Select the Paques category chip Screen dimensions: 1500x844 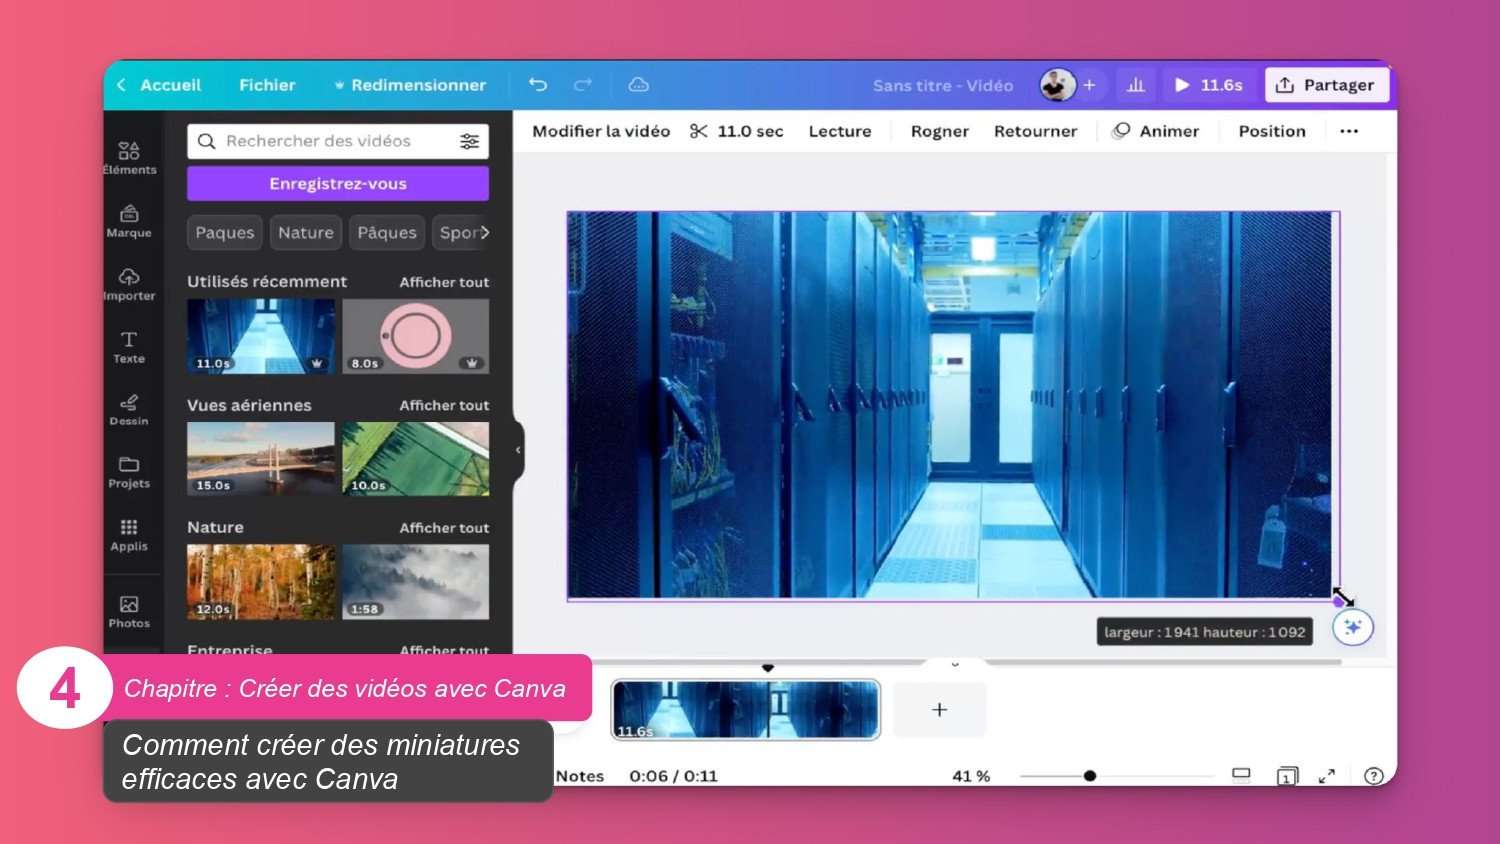pyautogui.click(x=225, y=232)
